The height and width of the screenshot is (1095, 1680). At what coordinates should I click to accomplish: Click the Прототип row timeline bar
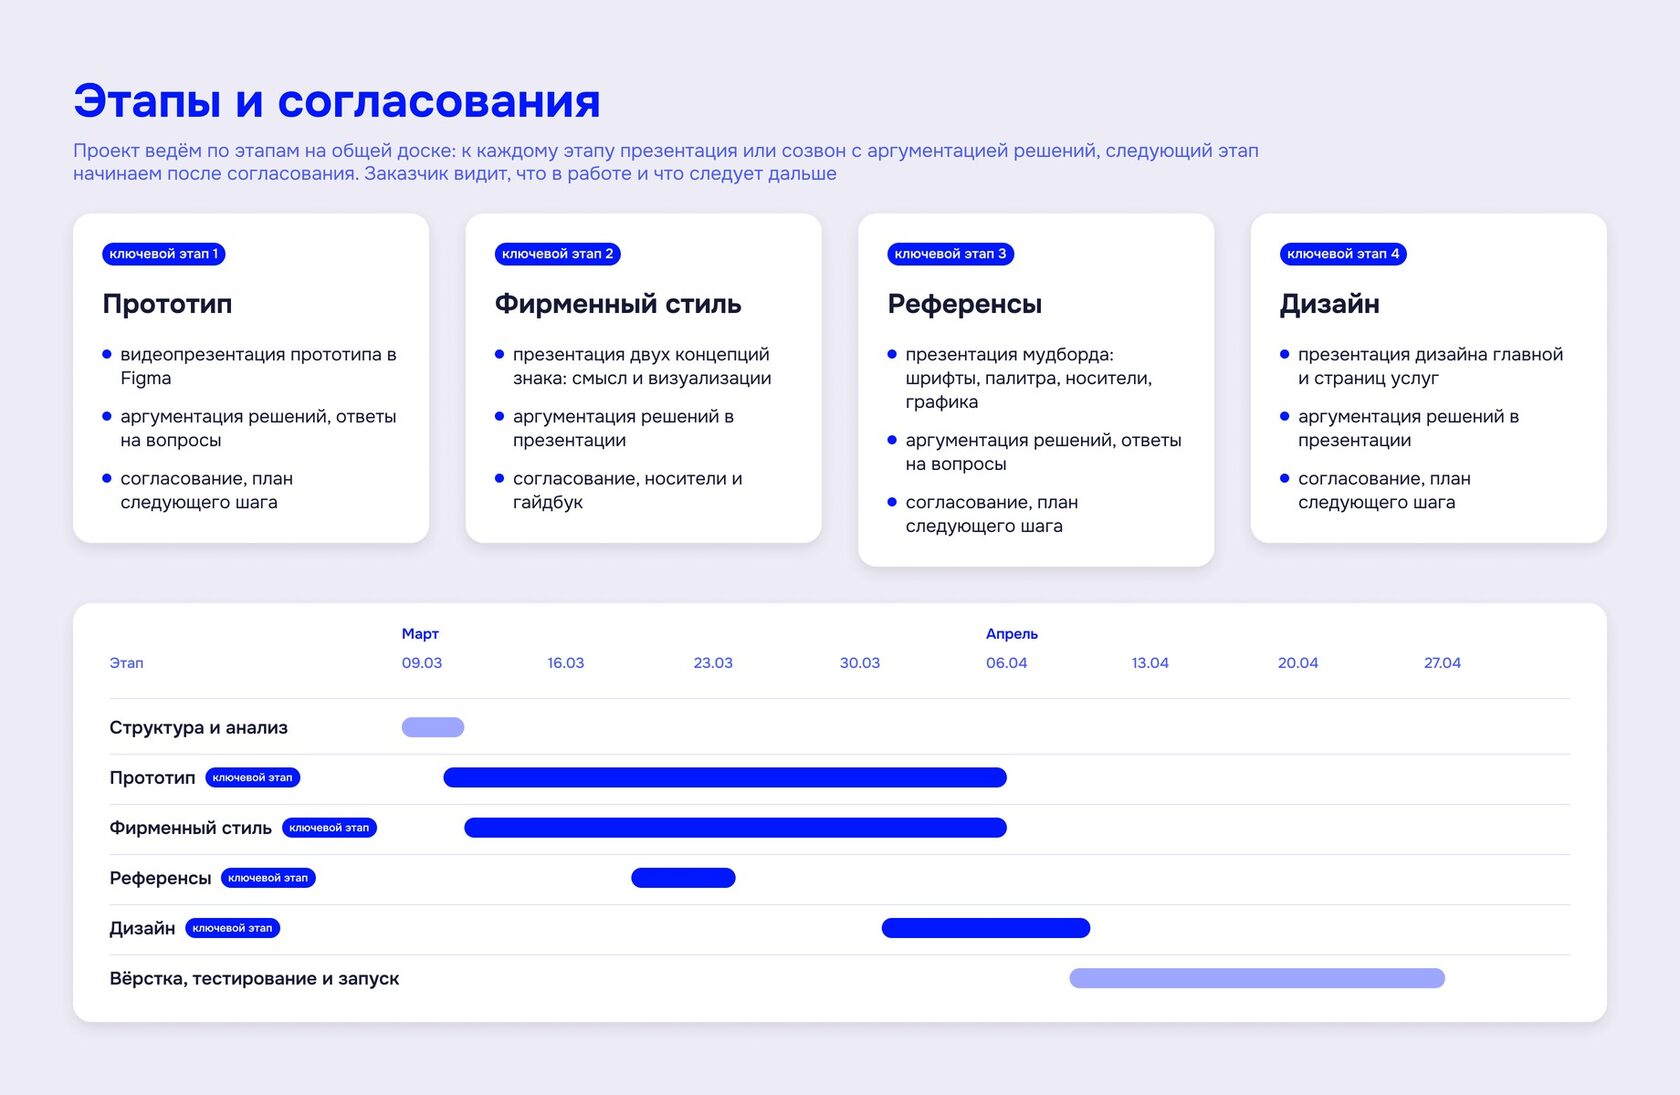(725, 777)
